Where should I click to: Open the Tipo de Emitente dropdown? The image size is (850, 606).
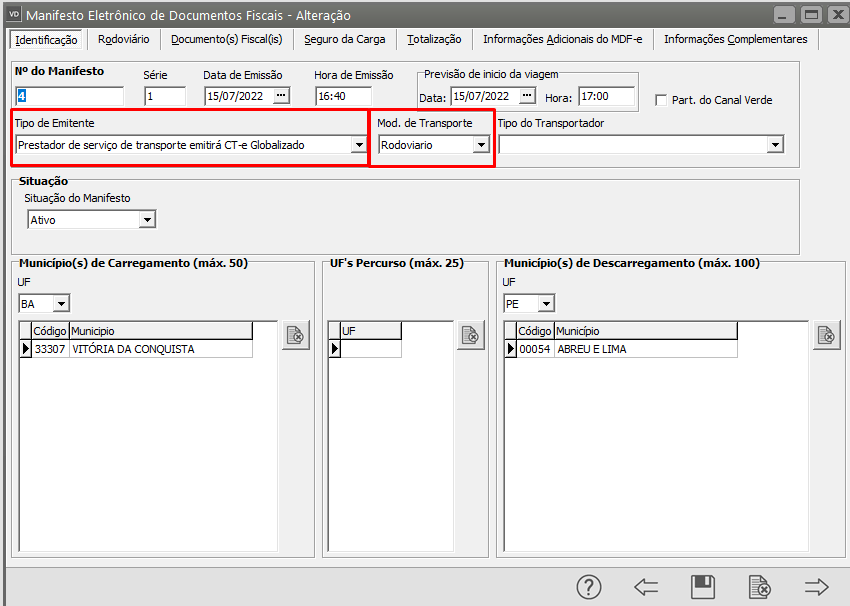tap(358, 145)
